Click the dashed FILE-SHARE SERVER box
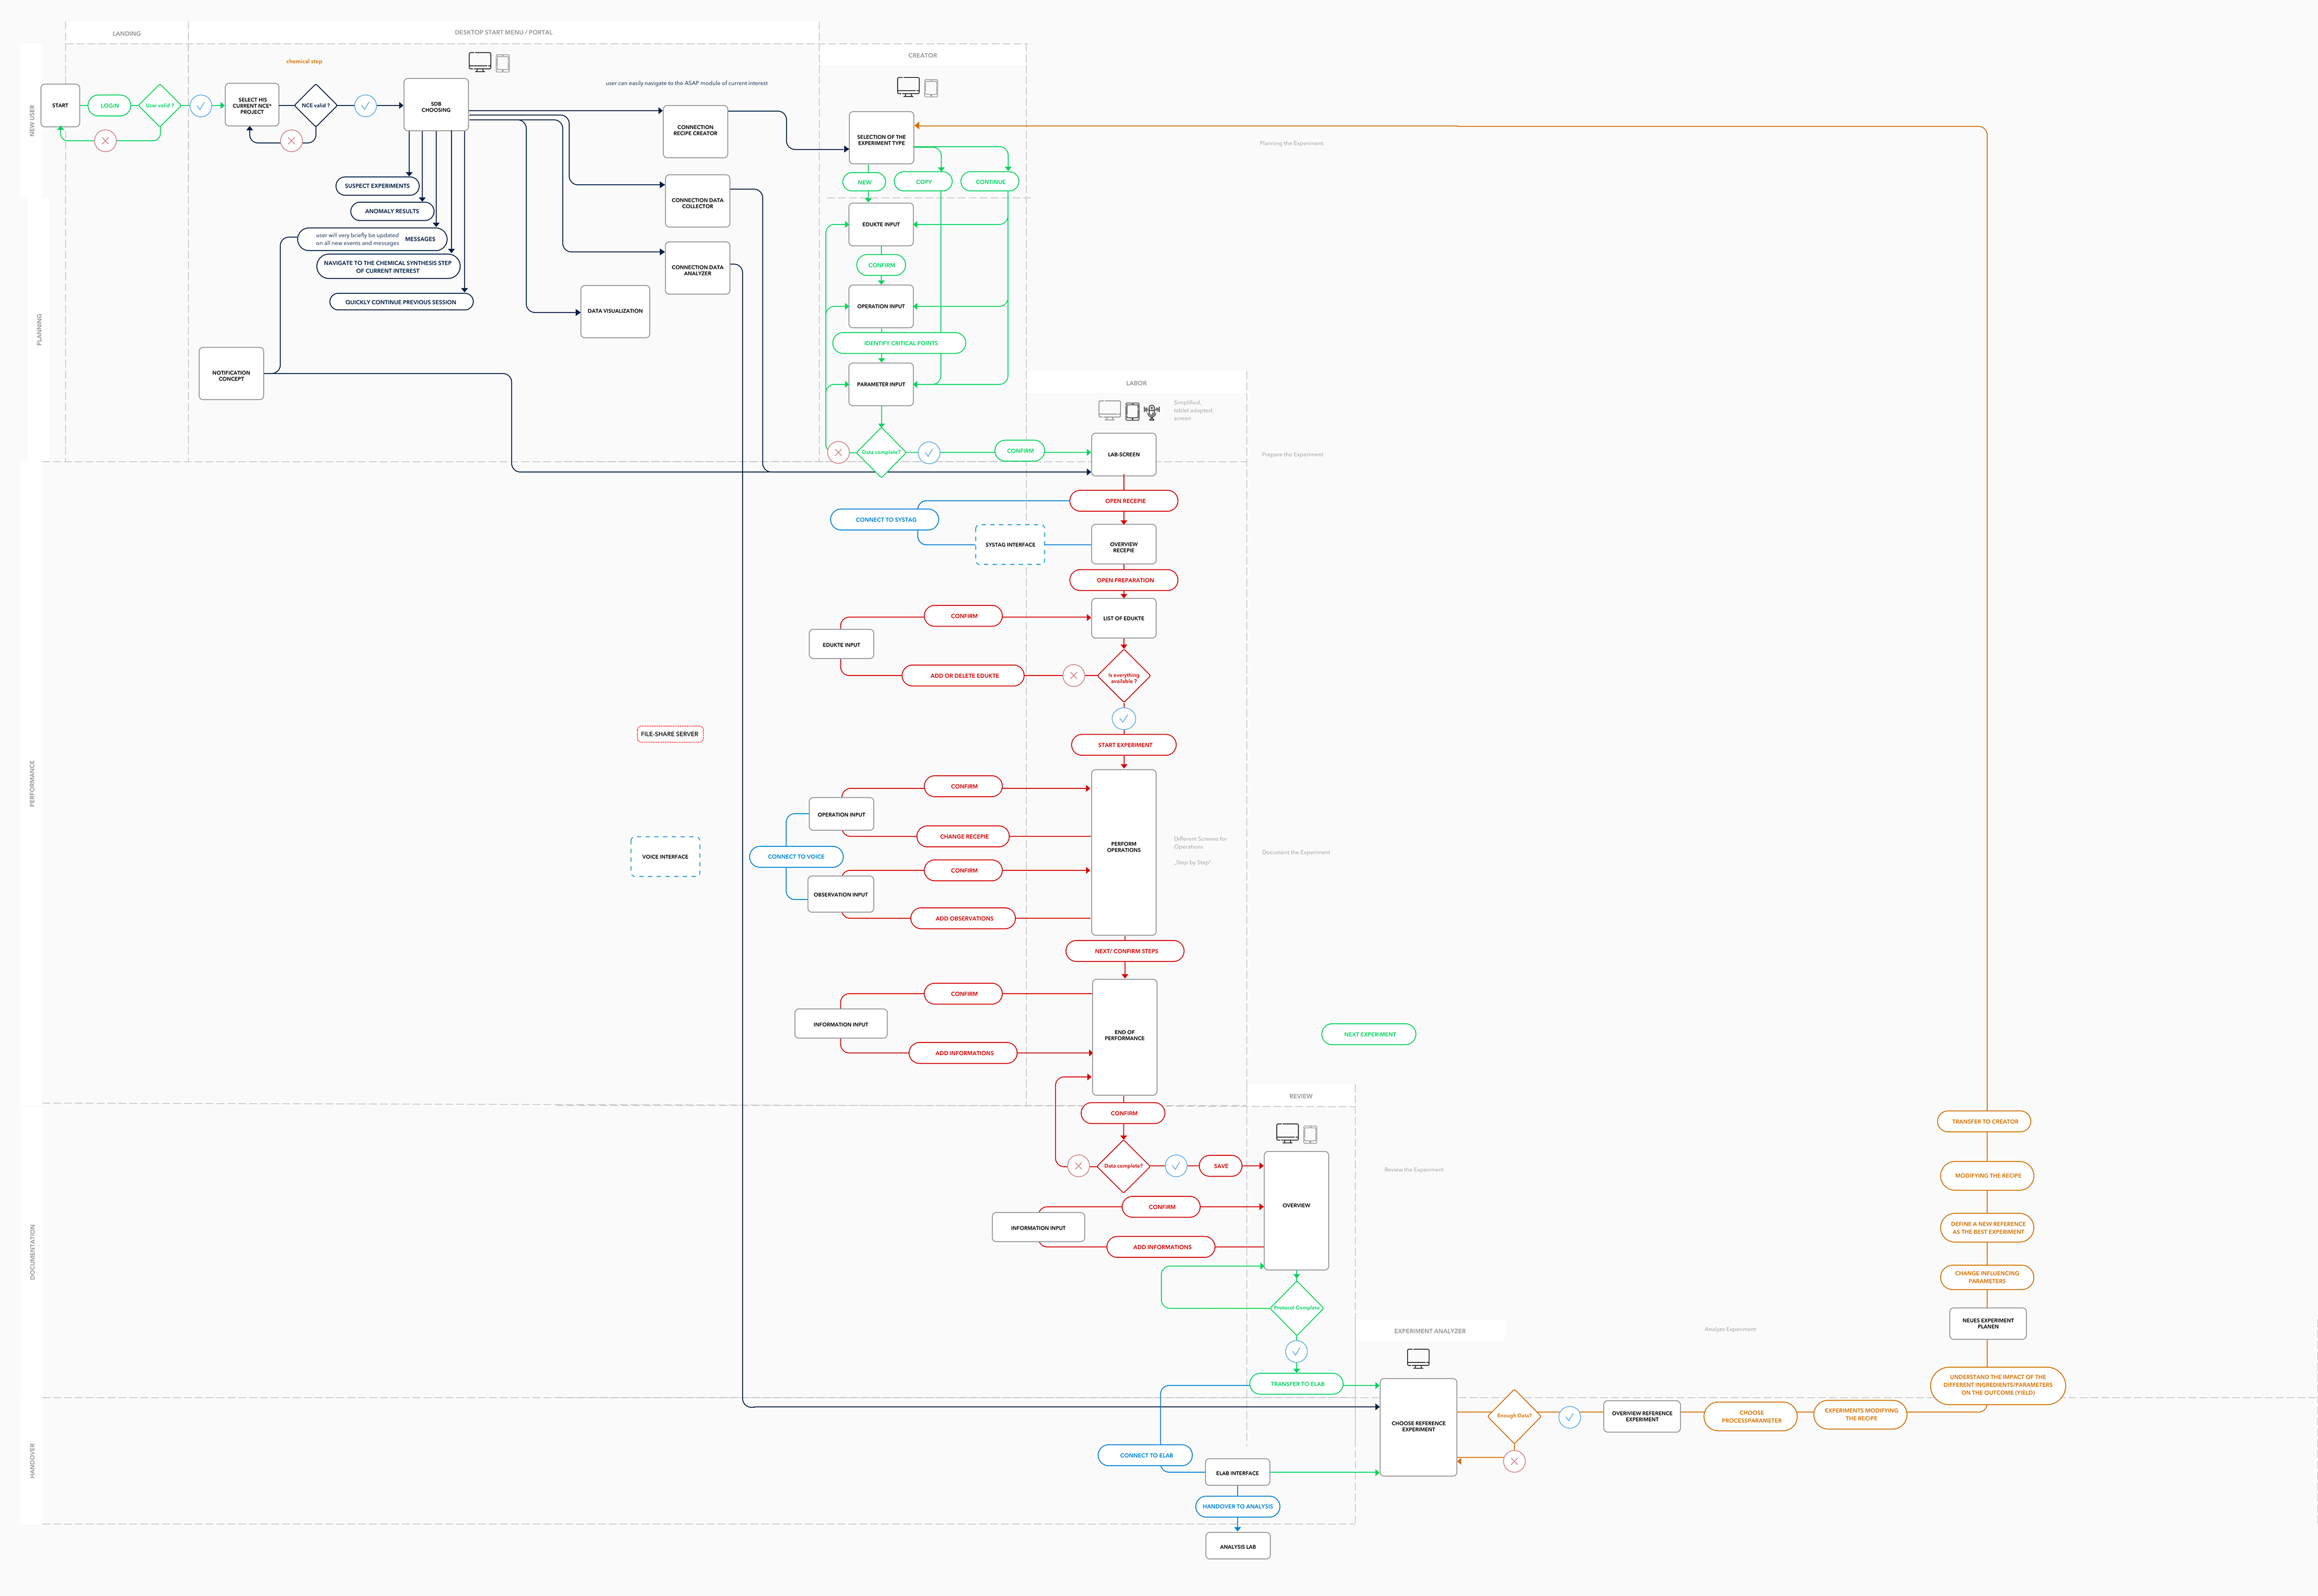Viewport: 2318px width, 1596px height. [x=670, y=734]
